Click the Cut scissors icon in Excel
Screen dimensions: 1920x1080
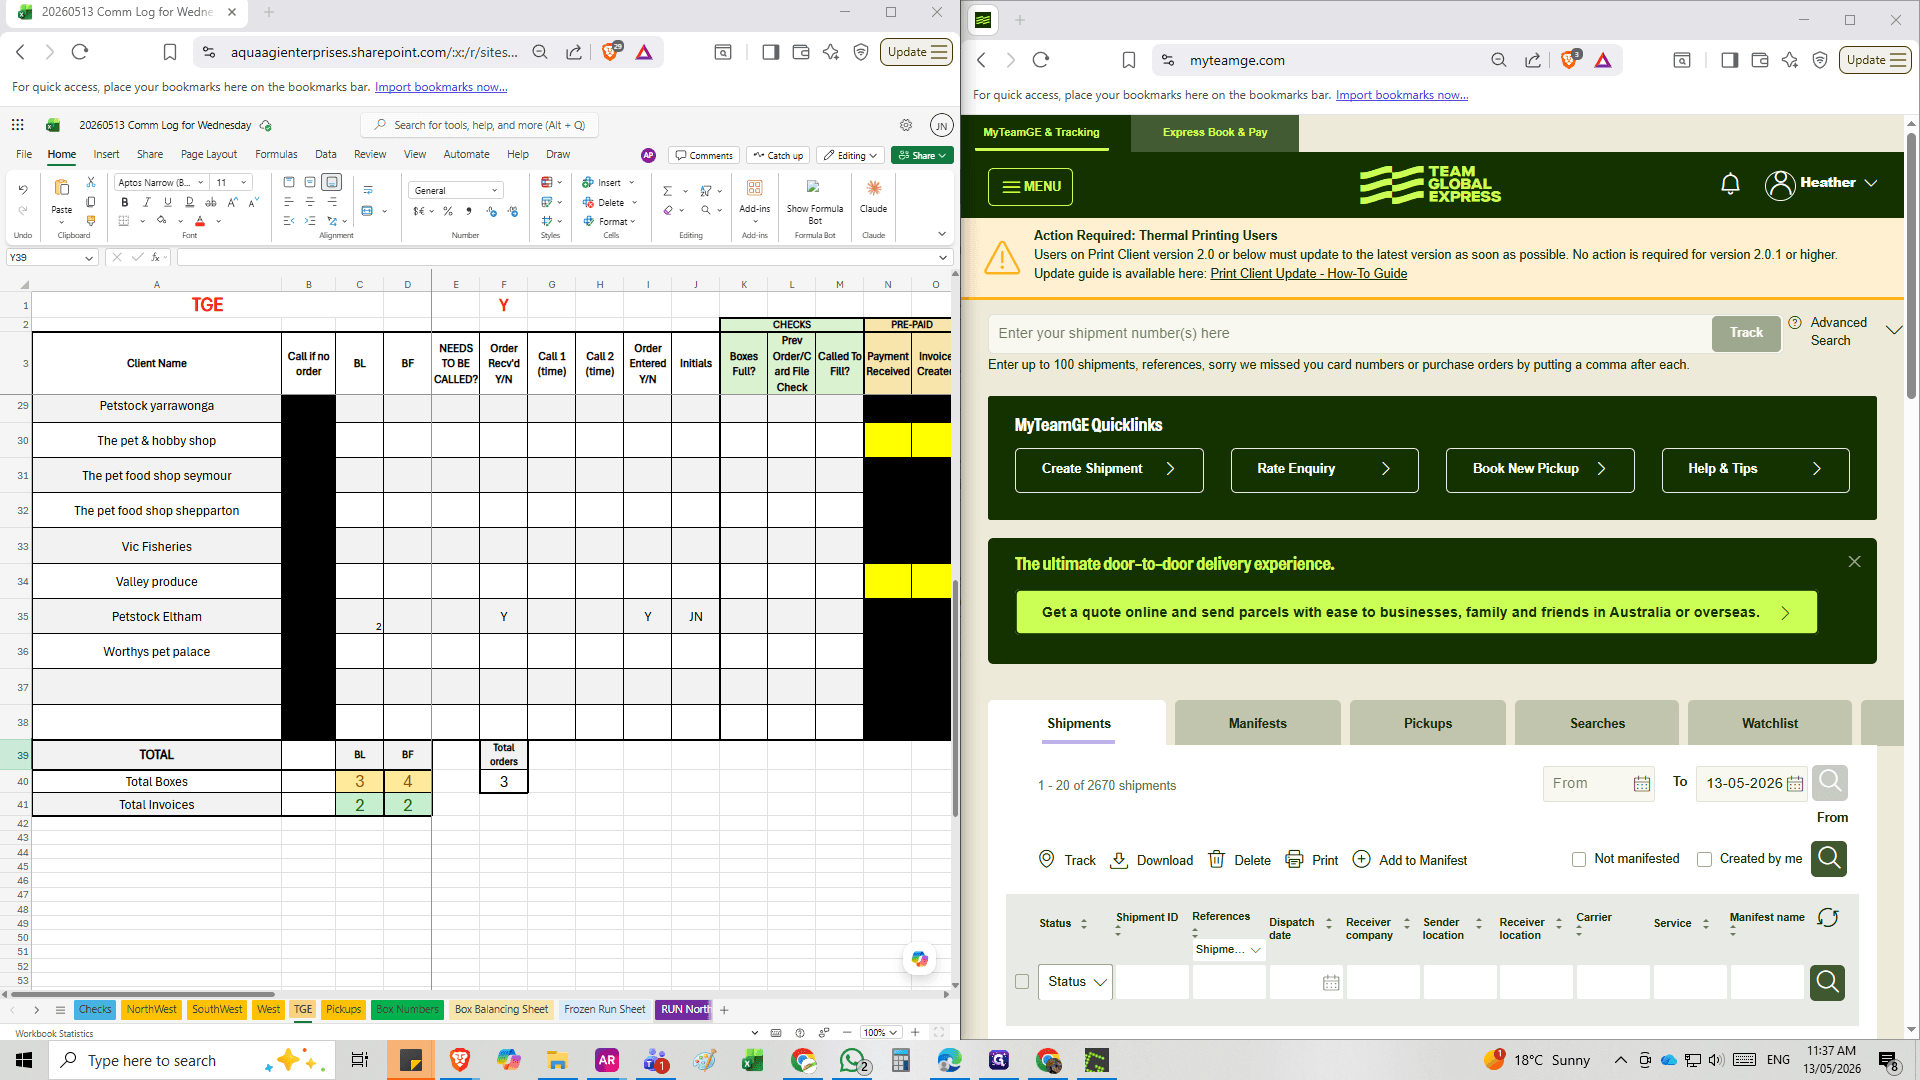click(91, 182)
